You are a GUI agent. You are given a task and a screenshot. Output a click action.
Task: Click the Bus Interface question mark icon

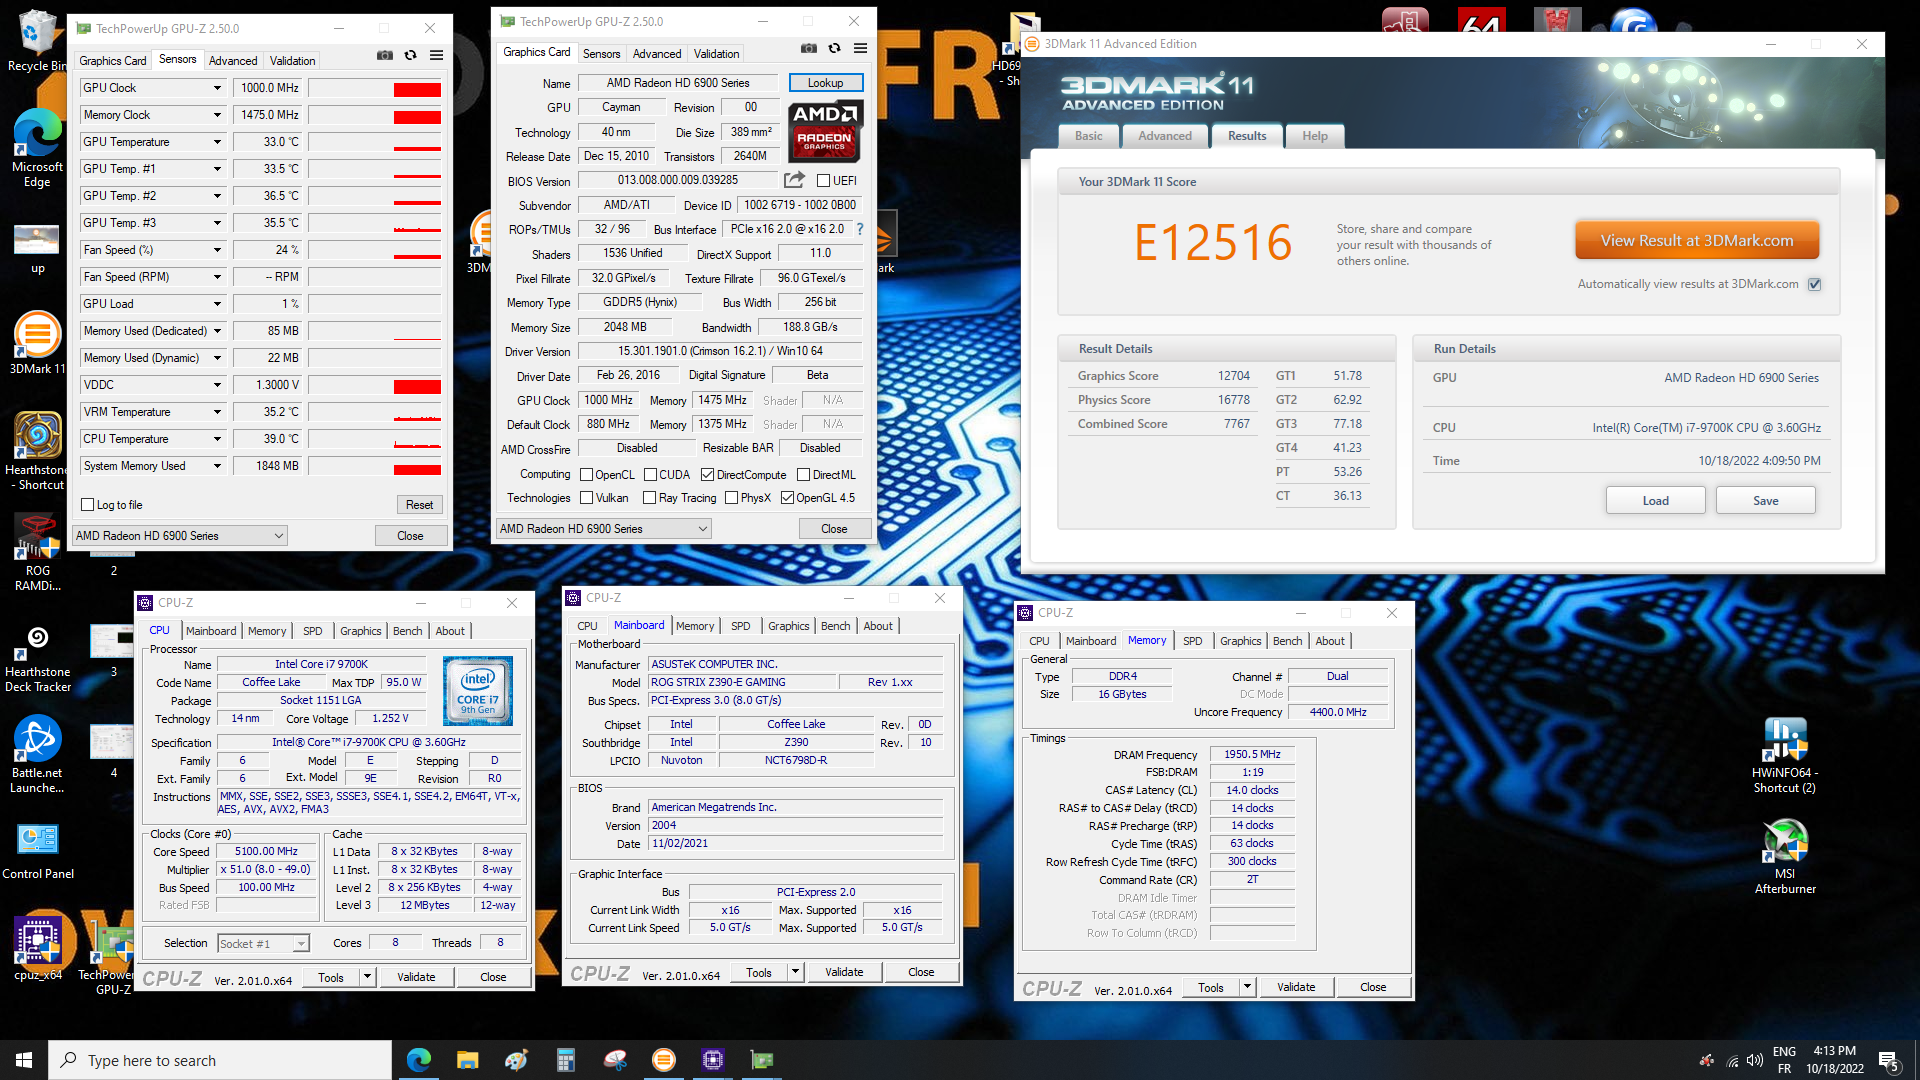click(860, 229)
